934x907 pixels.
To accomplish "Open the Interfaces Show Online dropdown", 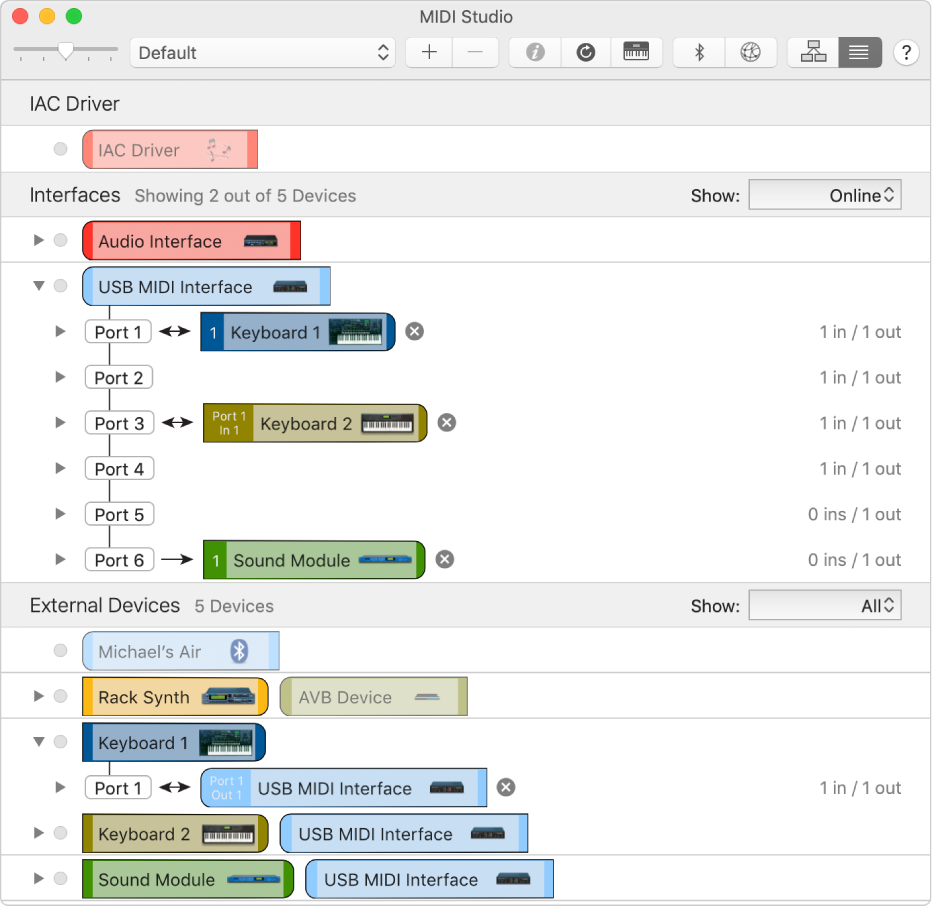I will [825, 196].
